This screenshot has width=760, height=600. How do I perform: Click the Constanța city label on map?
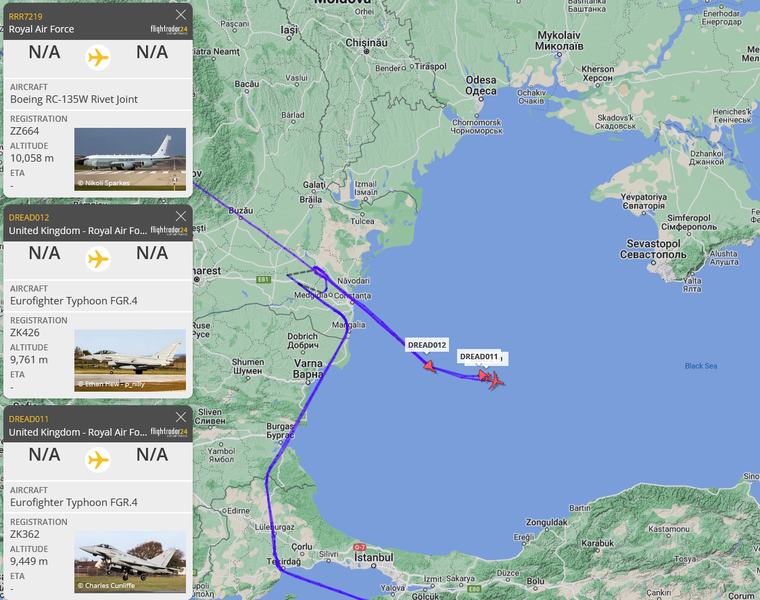click(352, 296)
